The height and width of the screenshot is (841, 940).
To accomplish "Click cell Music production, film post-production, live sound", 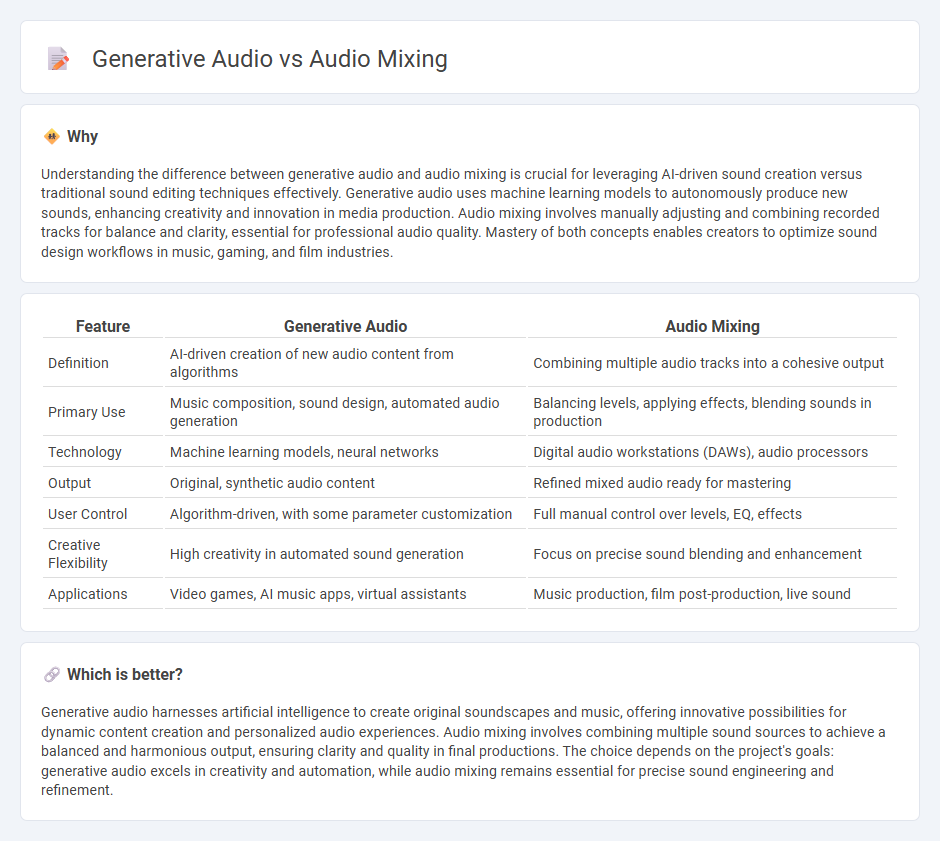I will (712, 594).
